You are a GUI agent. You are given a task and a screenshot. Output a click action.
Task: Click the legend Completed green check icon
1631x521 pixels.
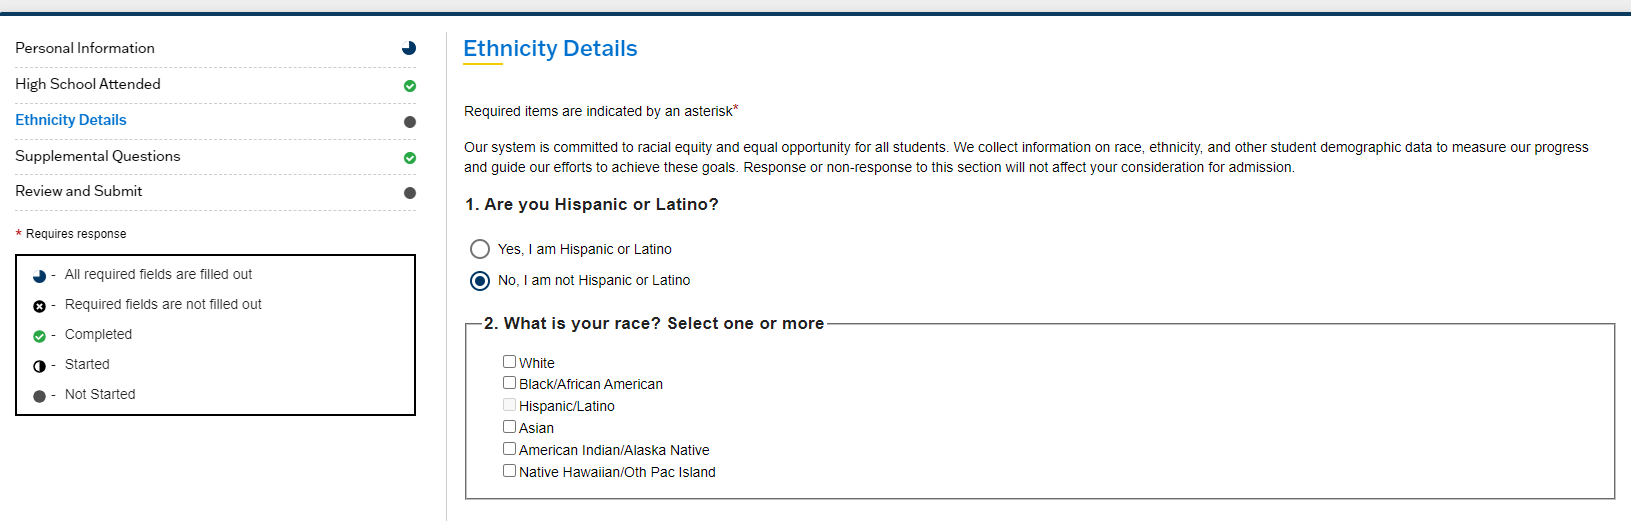[x=39, y=336]
